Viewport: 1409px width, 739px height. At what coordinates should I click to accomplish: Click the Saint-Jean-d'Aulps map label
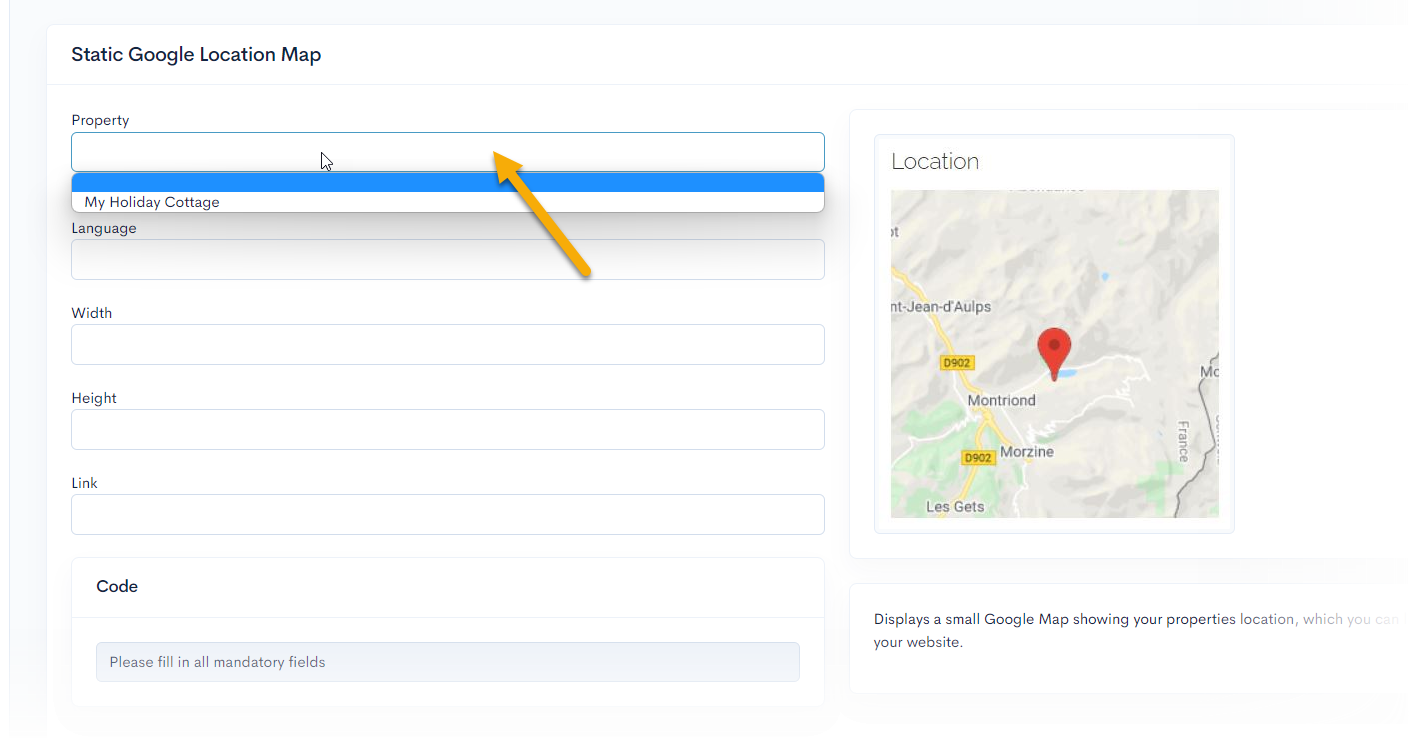(941, 306)
